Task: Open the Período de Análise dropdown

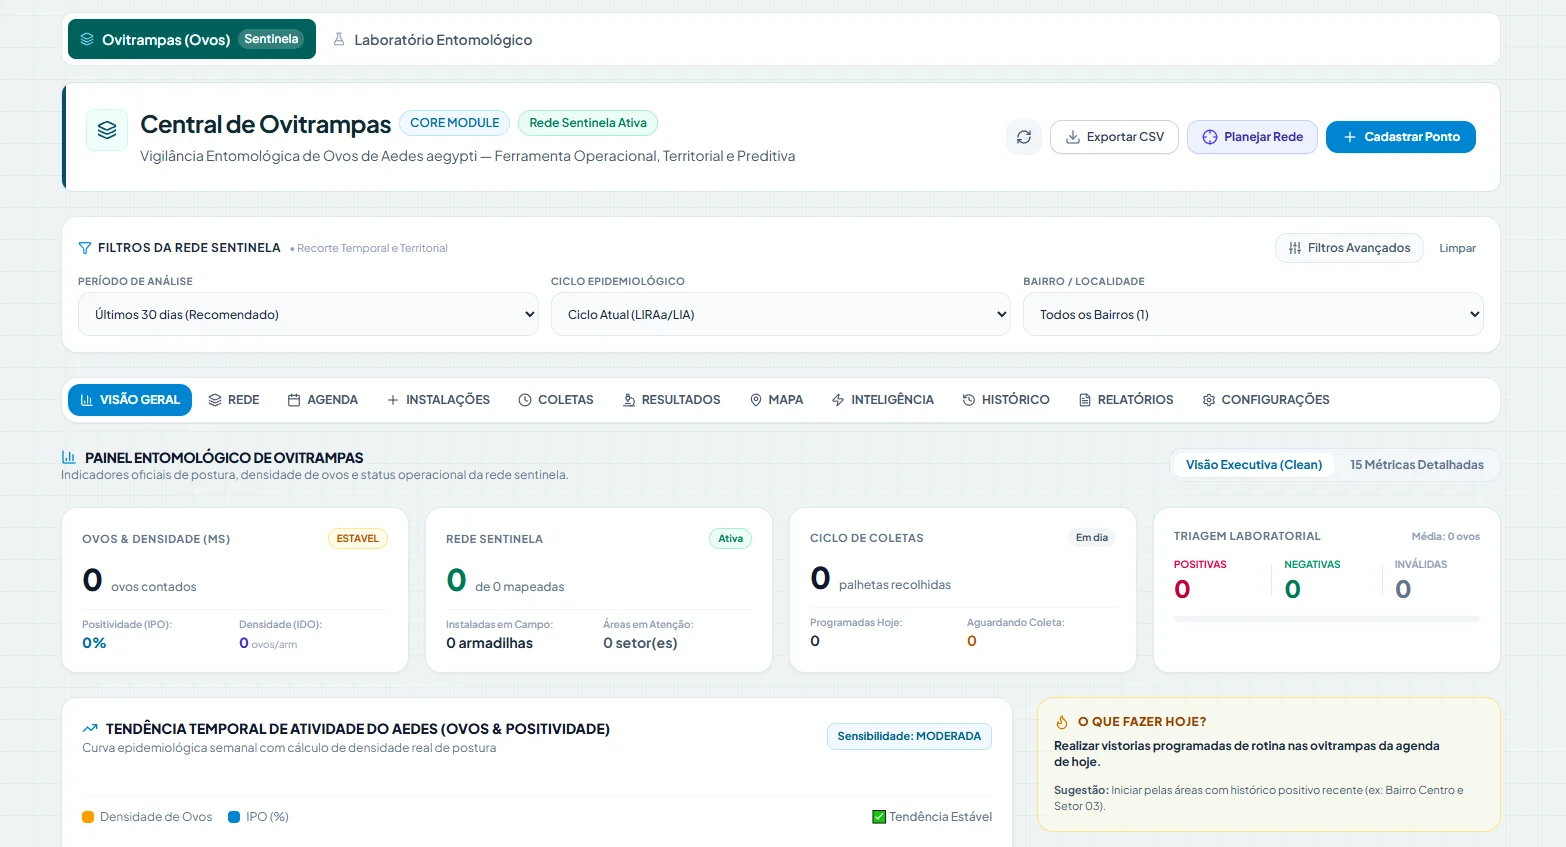Action: tap(308, 314)
